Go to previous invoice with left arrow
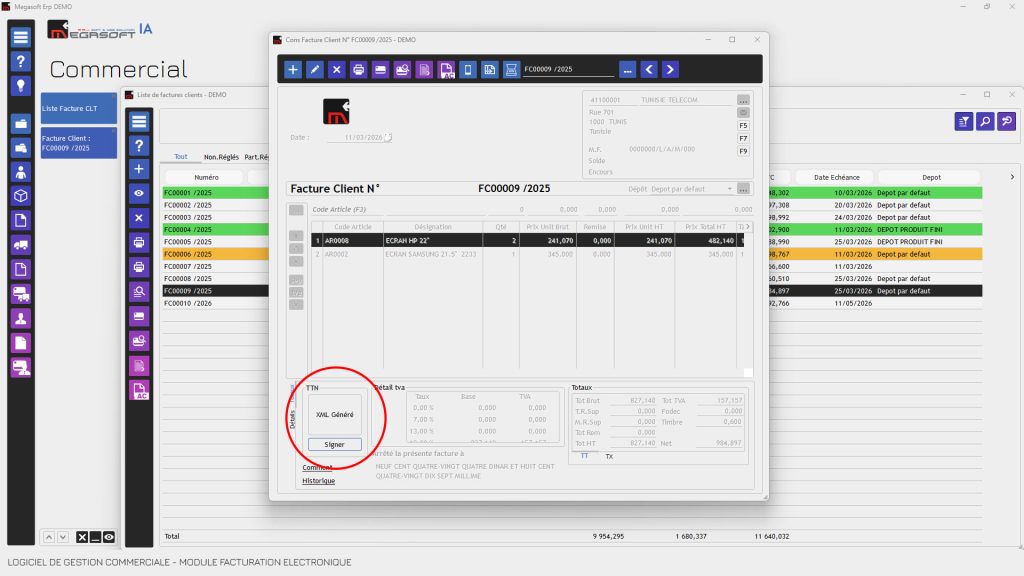The height and width of the screenshot is (576, 1024). pos(648,69)
